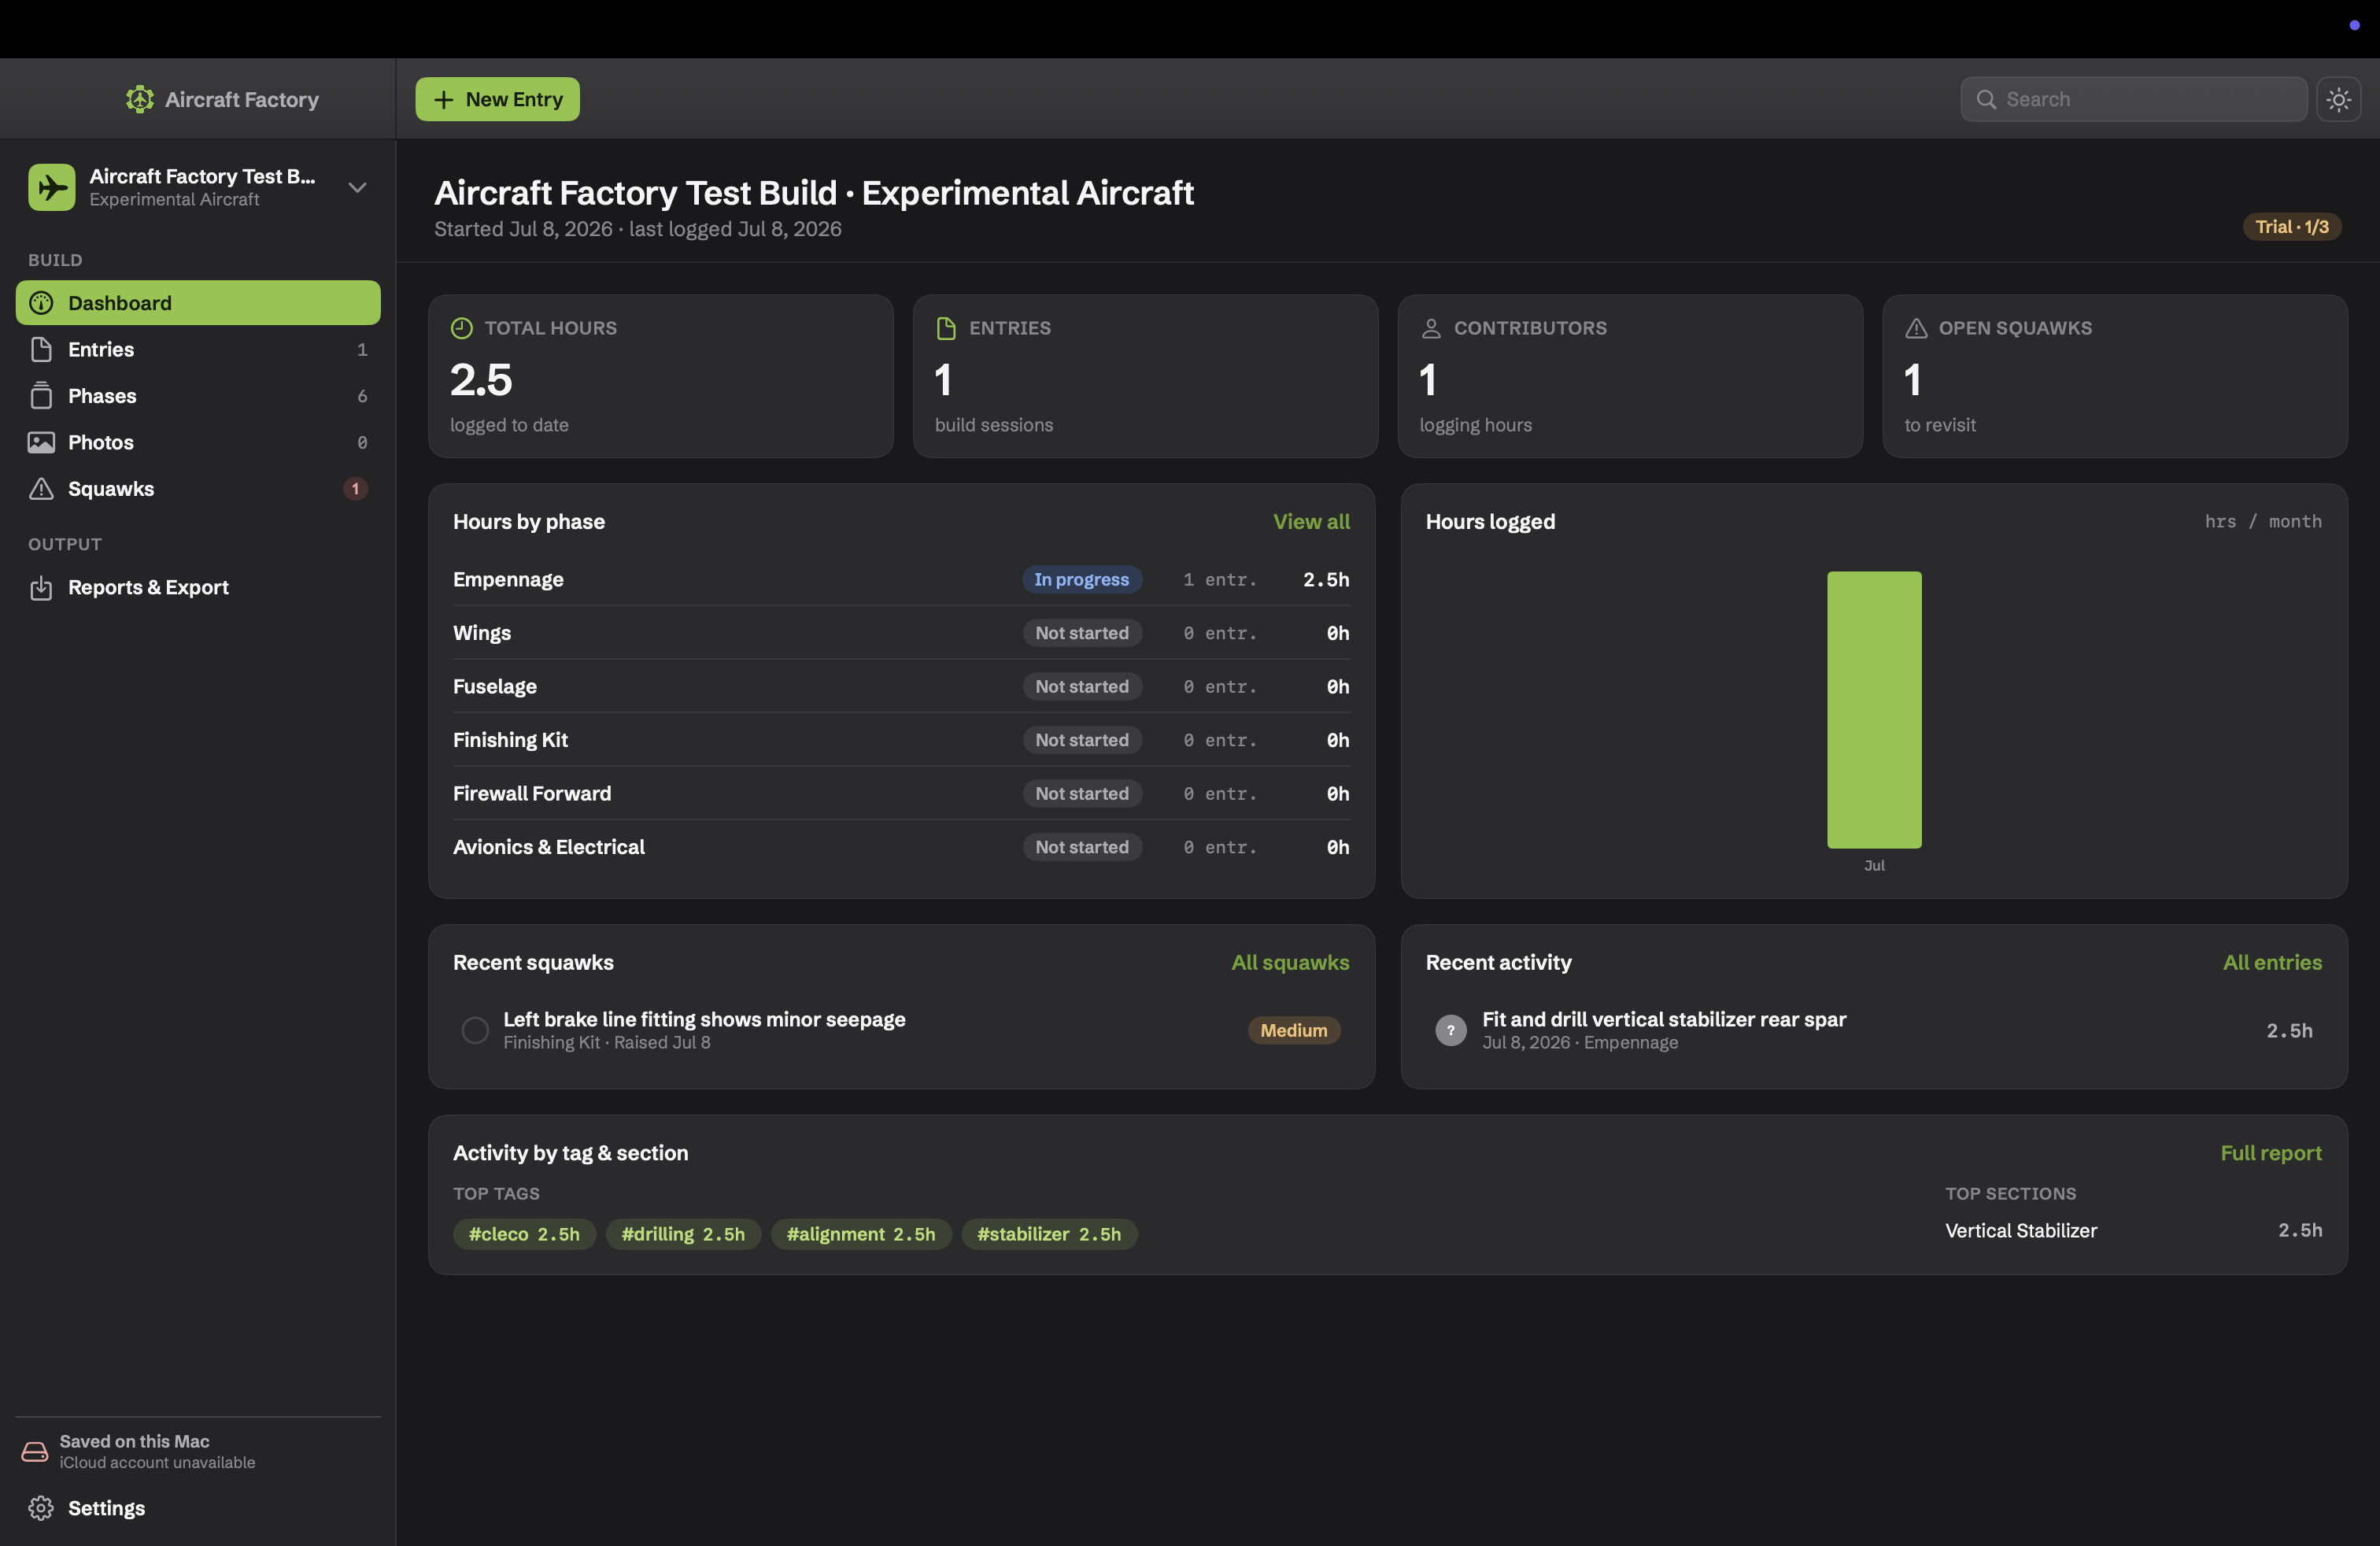
Task: Expand the Aircraft Factory Test Build project chevron
Action: pos(357,187)
